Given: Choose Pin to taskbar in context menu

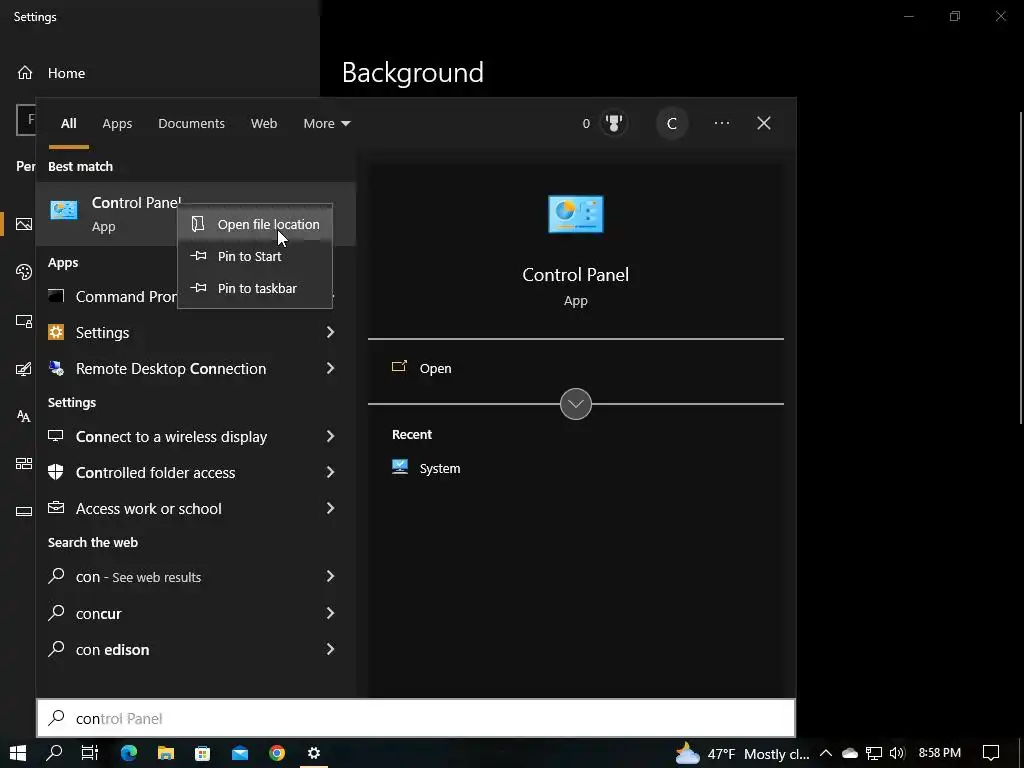Looking at the screenshot, I should click(255, 288).
